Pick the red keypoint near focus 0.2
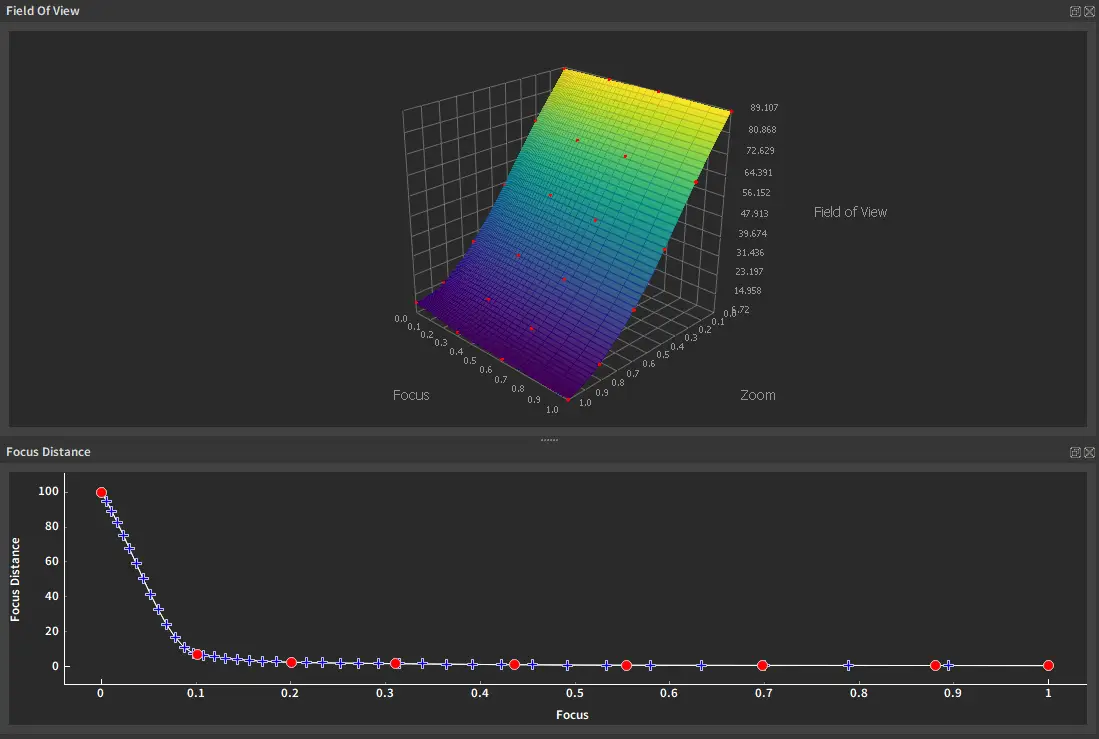1099x739 pixels. point(291,662)
